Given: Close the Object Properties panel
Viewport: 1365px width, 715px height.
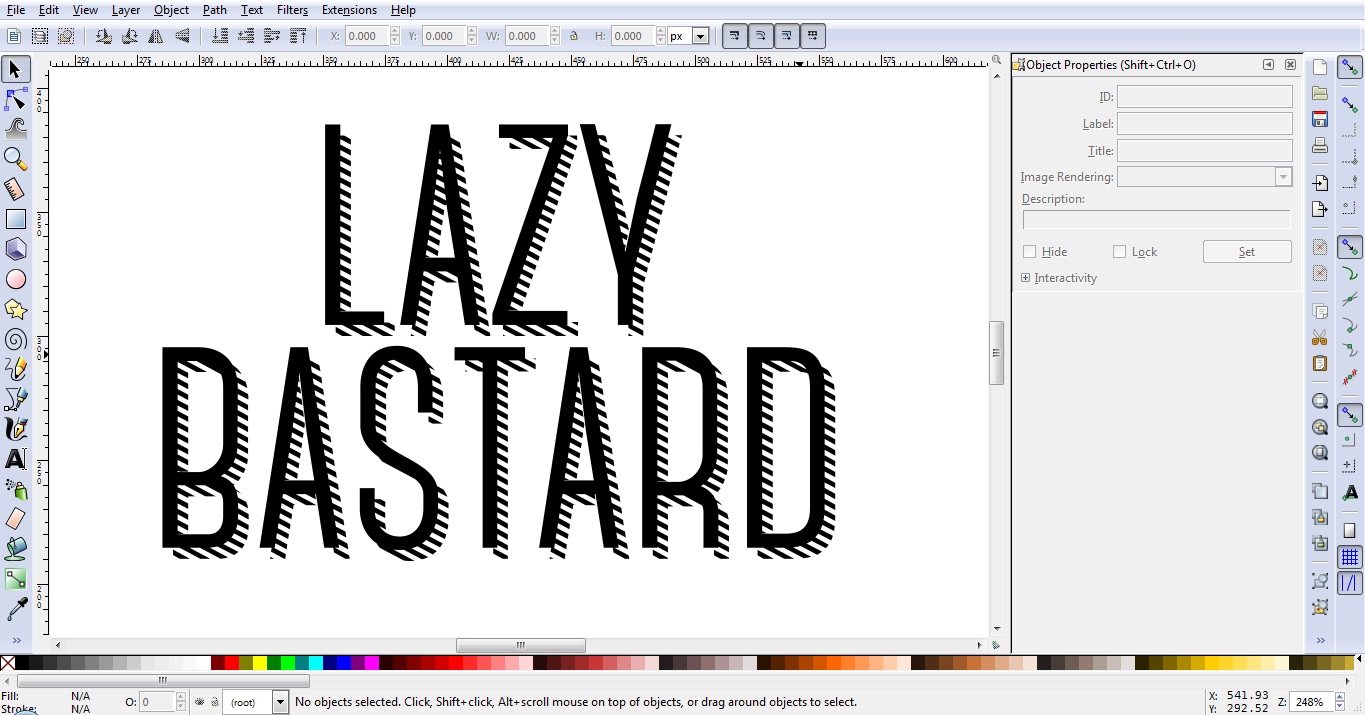Looking at the screenshot, I should [x=1290, y=65].
